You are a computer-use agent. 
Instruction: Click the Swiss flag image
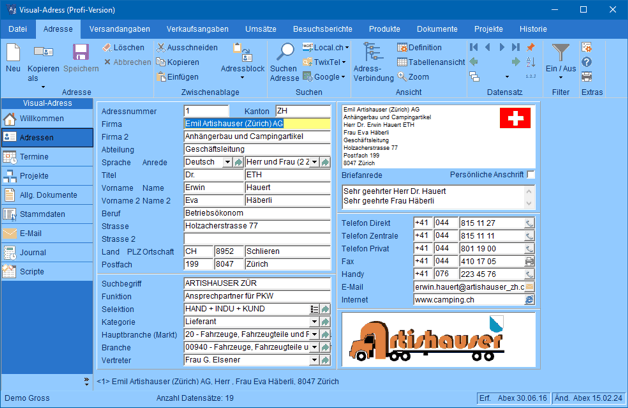(x=515, y=118)
